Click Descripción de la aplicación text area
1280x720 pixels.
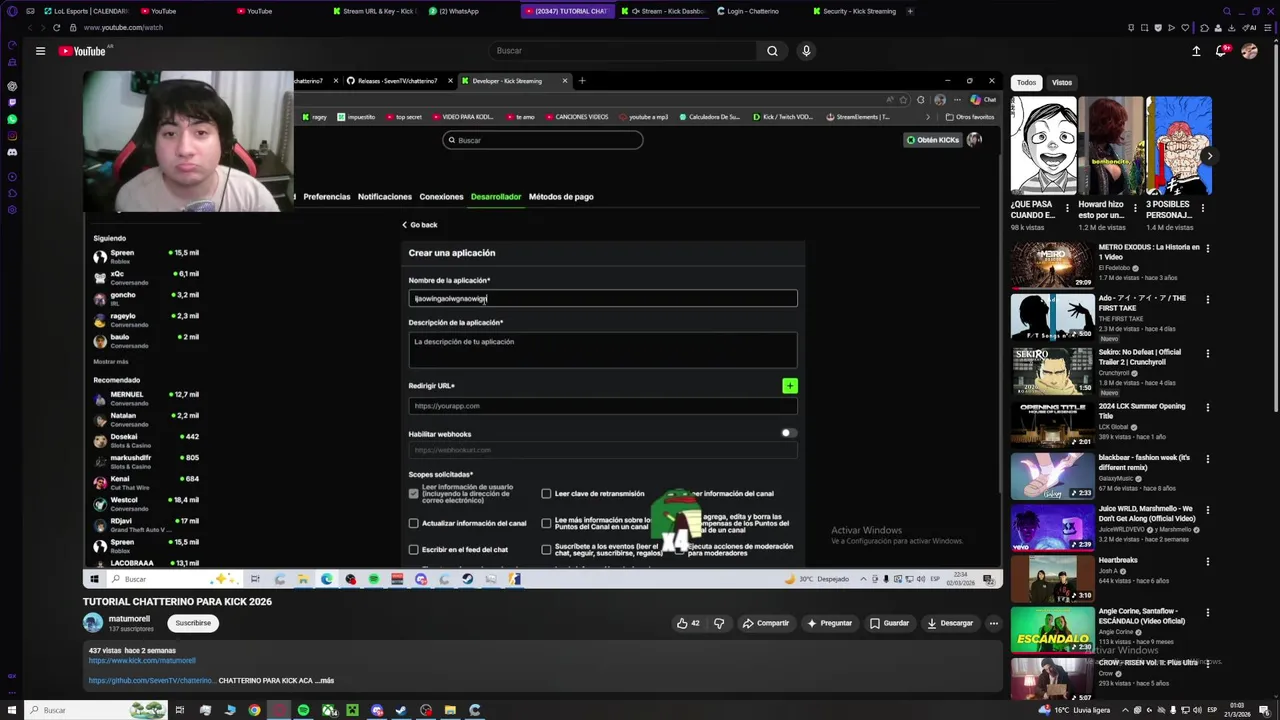point(603,350)
